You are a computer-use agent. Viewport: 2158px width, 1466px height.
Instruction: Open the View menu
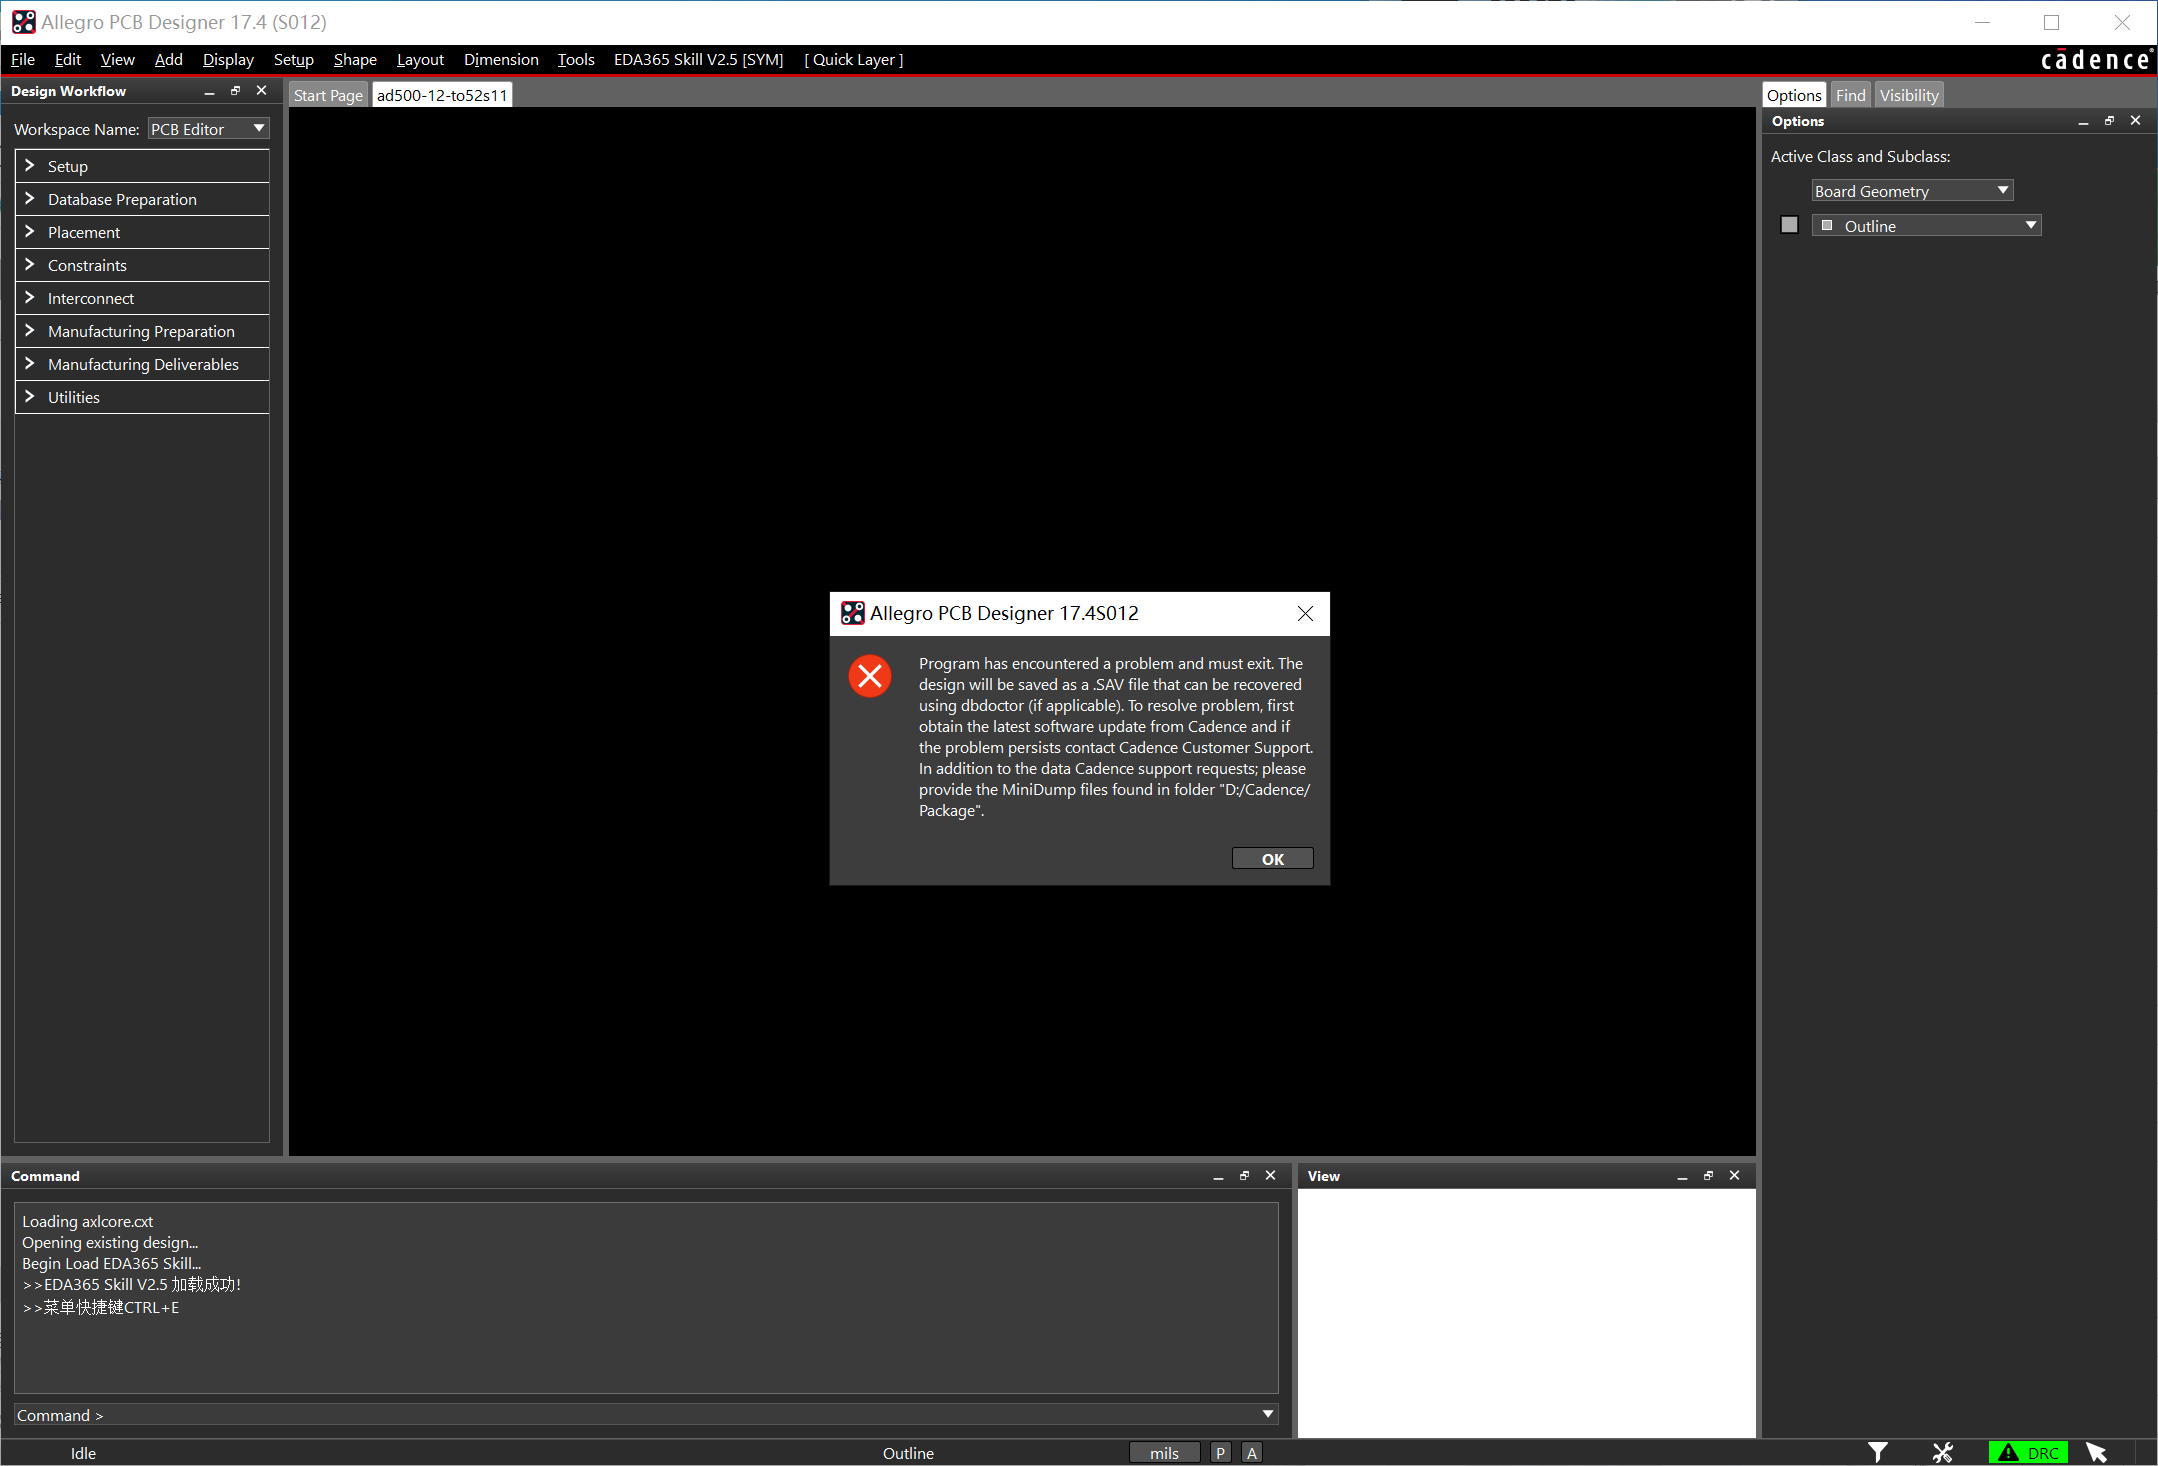(117, 60)
